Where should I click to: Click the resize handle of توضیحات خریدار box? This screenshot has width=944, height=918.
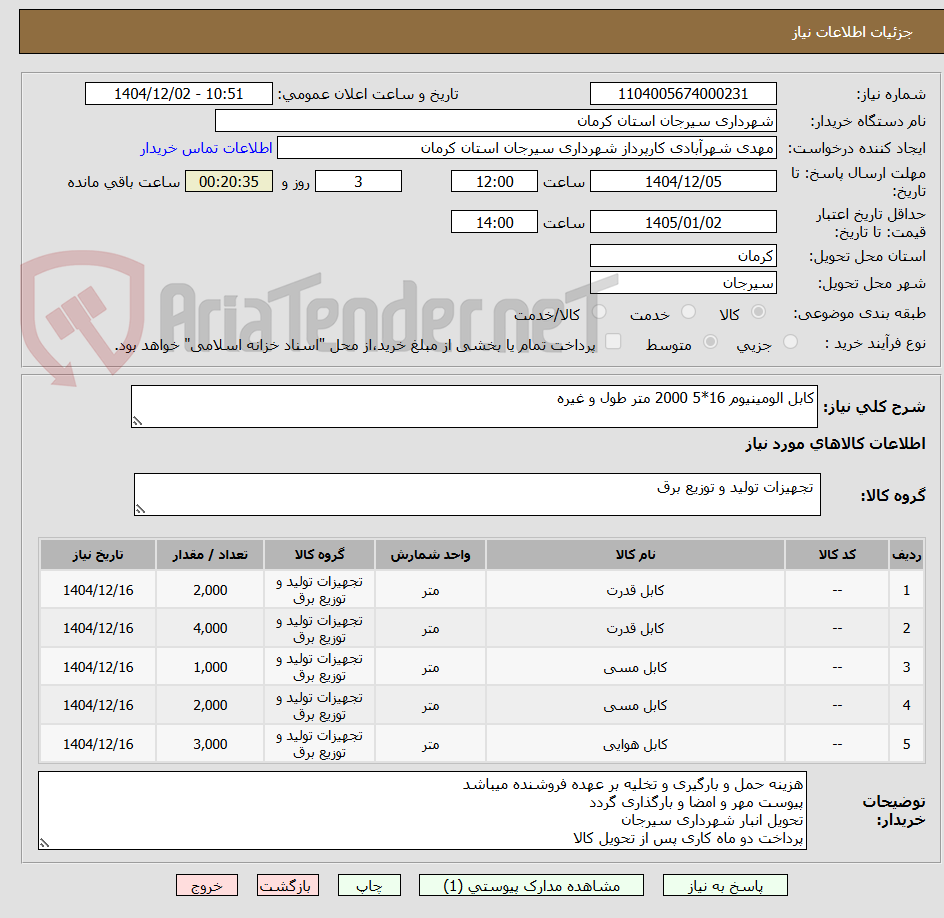(45, 843)
